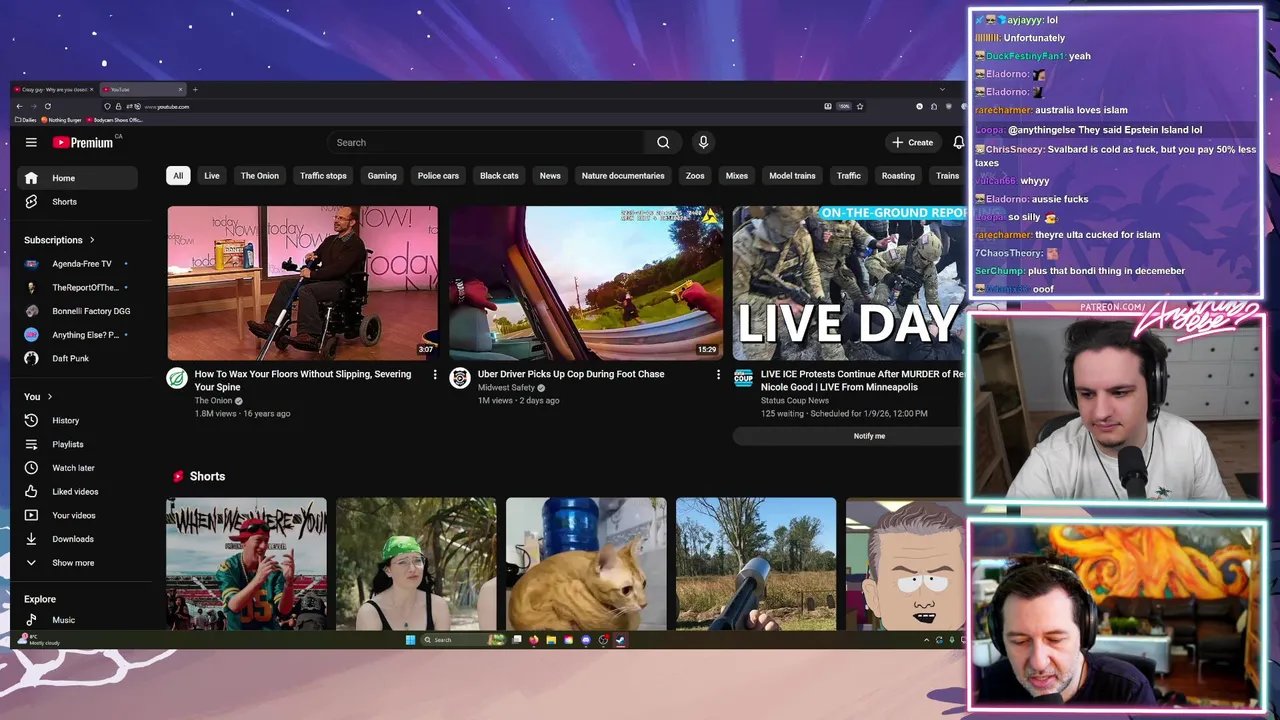Open watch History in the sidebar
The image size is (1280, 720).
[78, 421]
